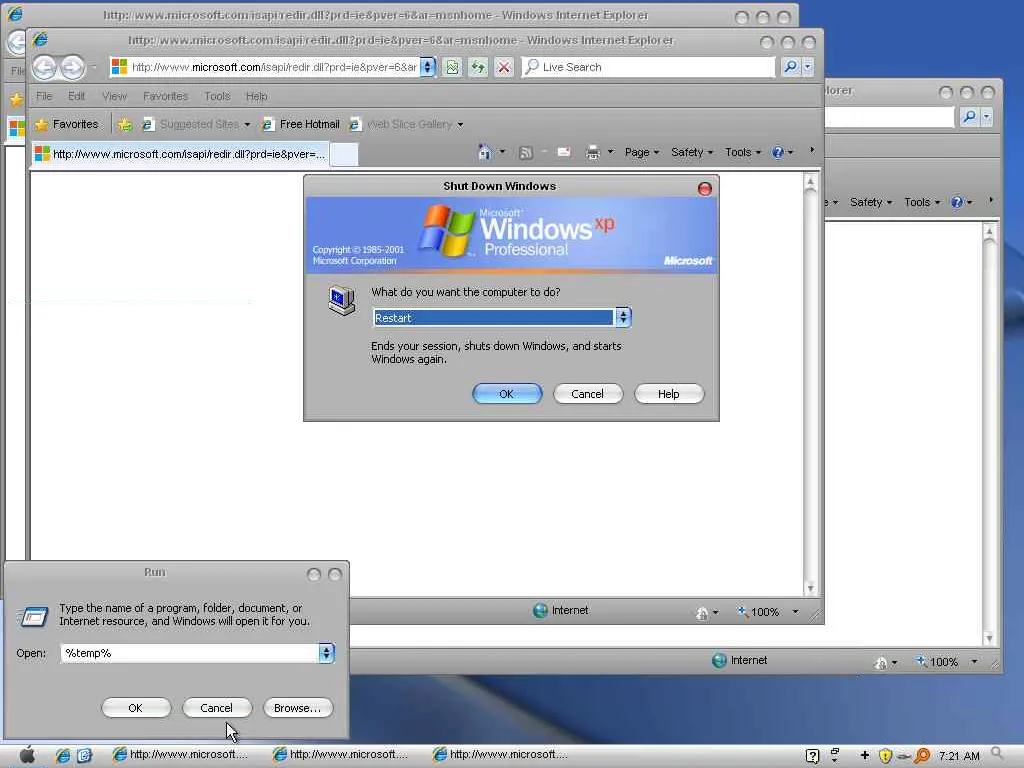
Task: Click the New Tab button
Action: click(344, 155)
